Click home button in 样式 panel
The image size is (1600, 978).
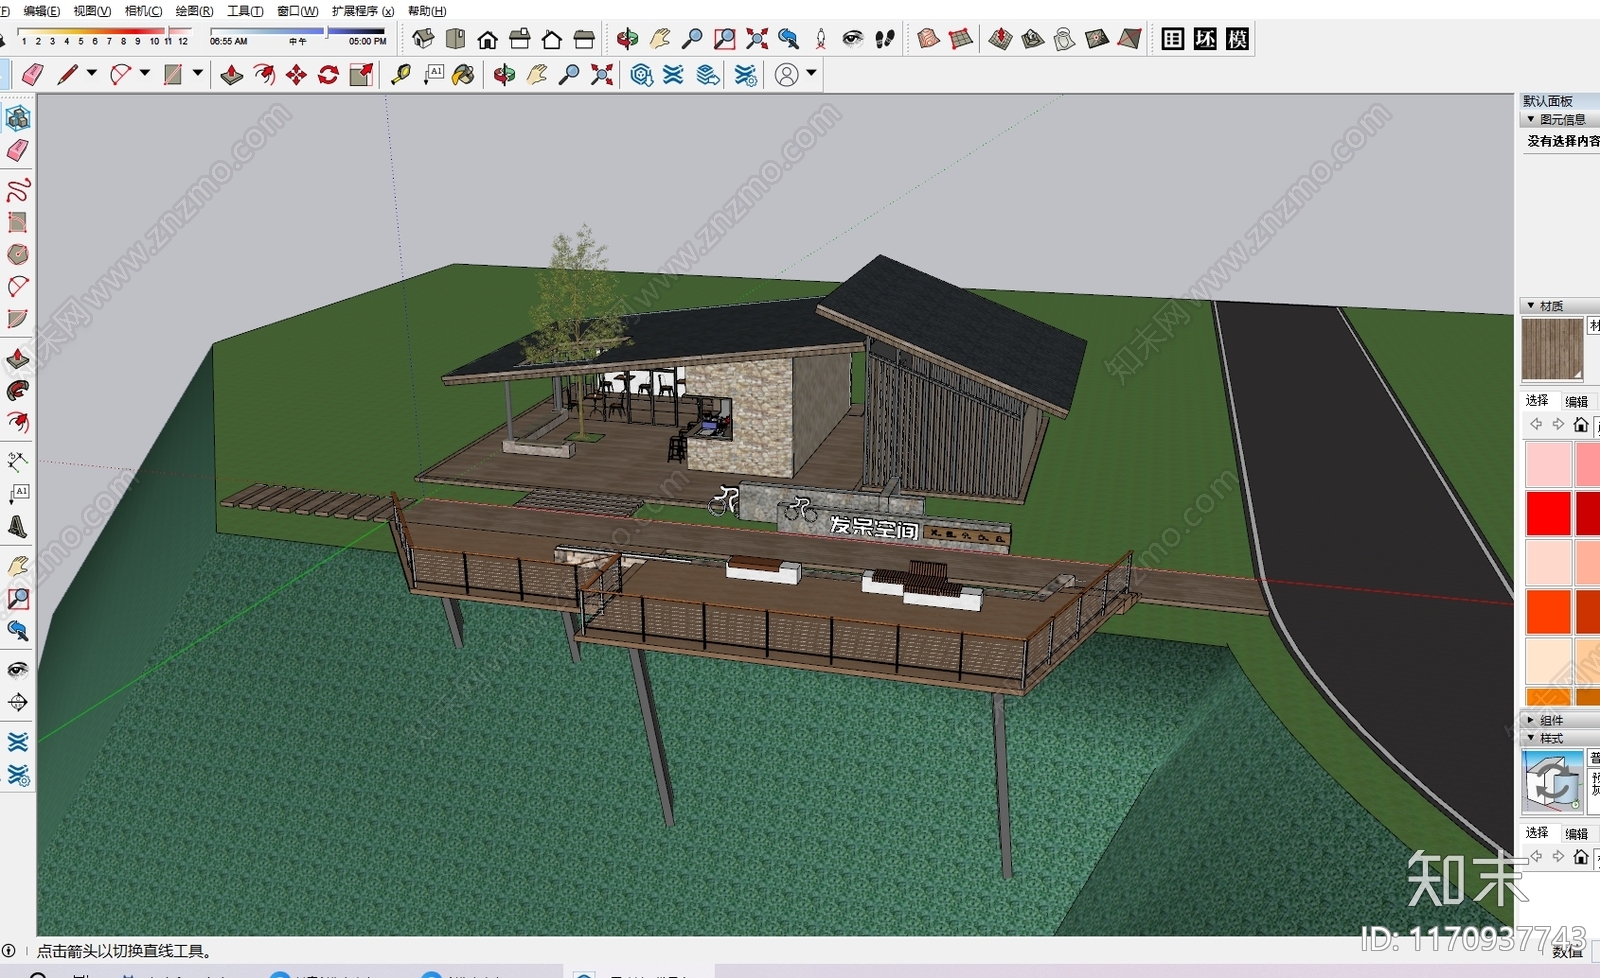click(x=1581, y=857)
